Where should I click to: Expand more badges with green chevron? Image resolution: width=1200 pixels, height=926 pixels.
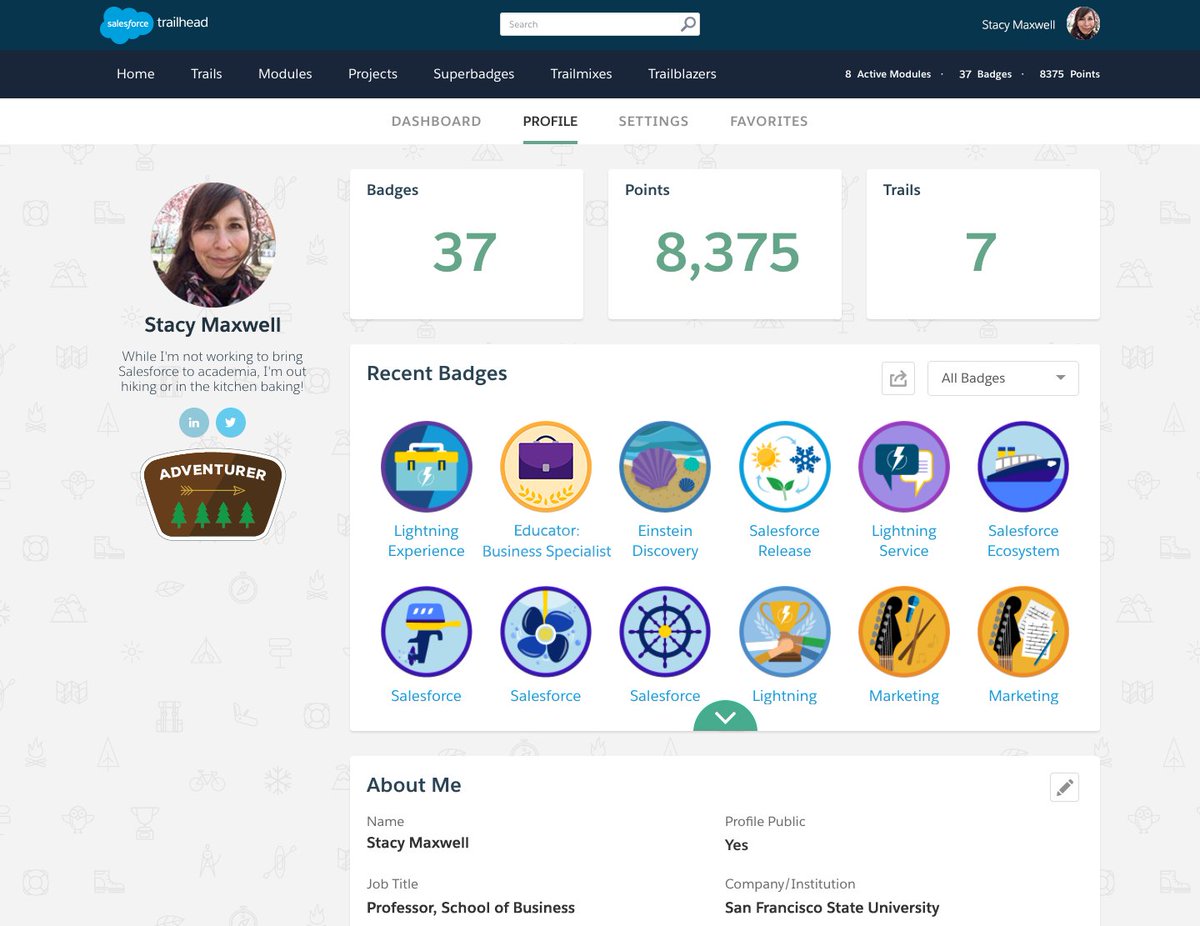(x=725, y=716)
